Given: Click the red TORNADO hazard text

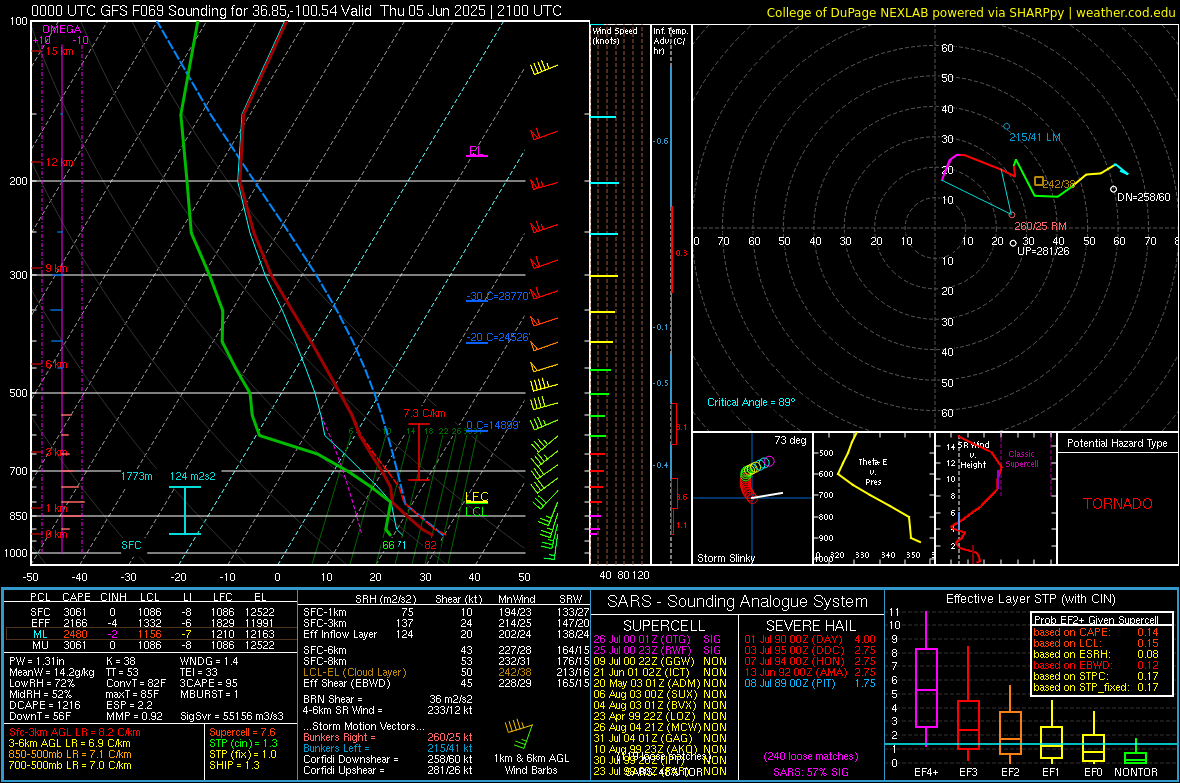Looking at the screenshot, I should 1118,504.
